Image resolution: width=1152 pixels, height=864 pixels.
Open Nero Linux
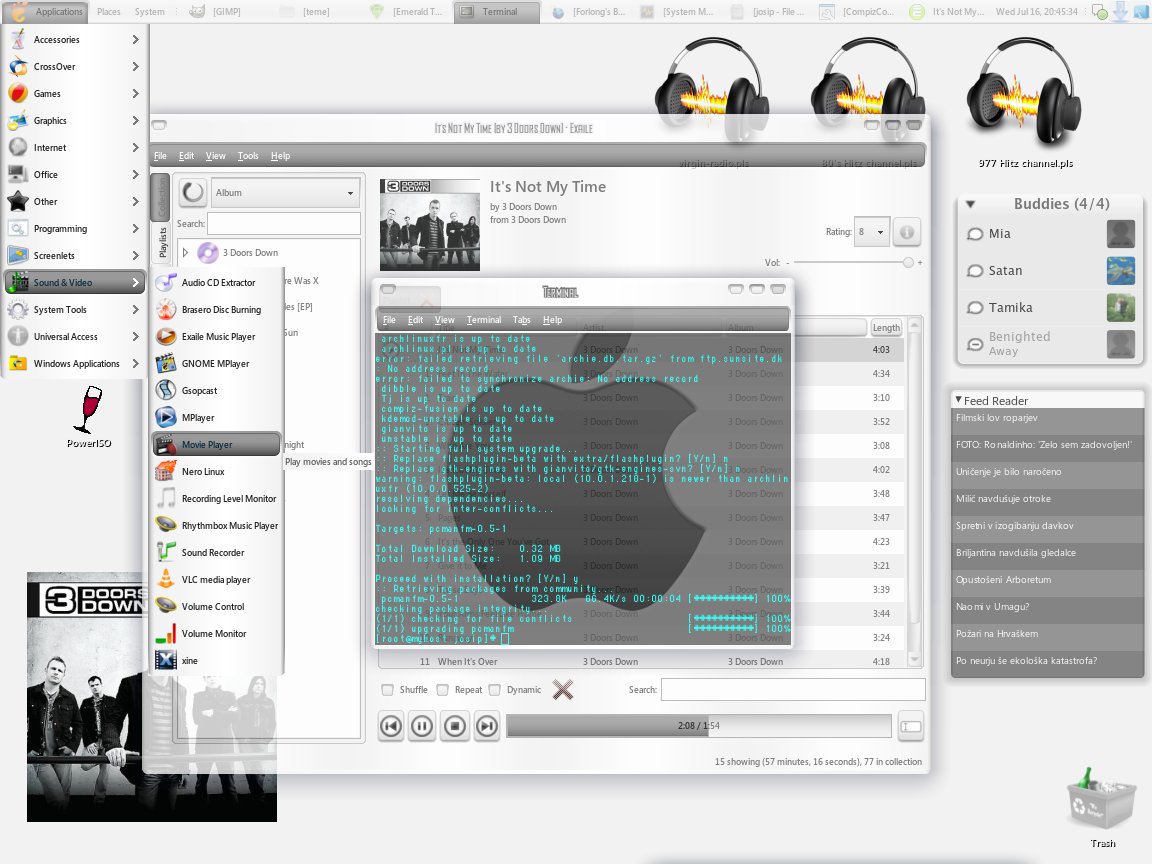point(217,472)
